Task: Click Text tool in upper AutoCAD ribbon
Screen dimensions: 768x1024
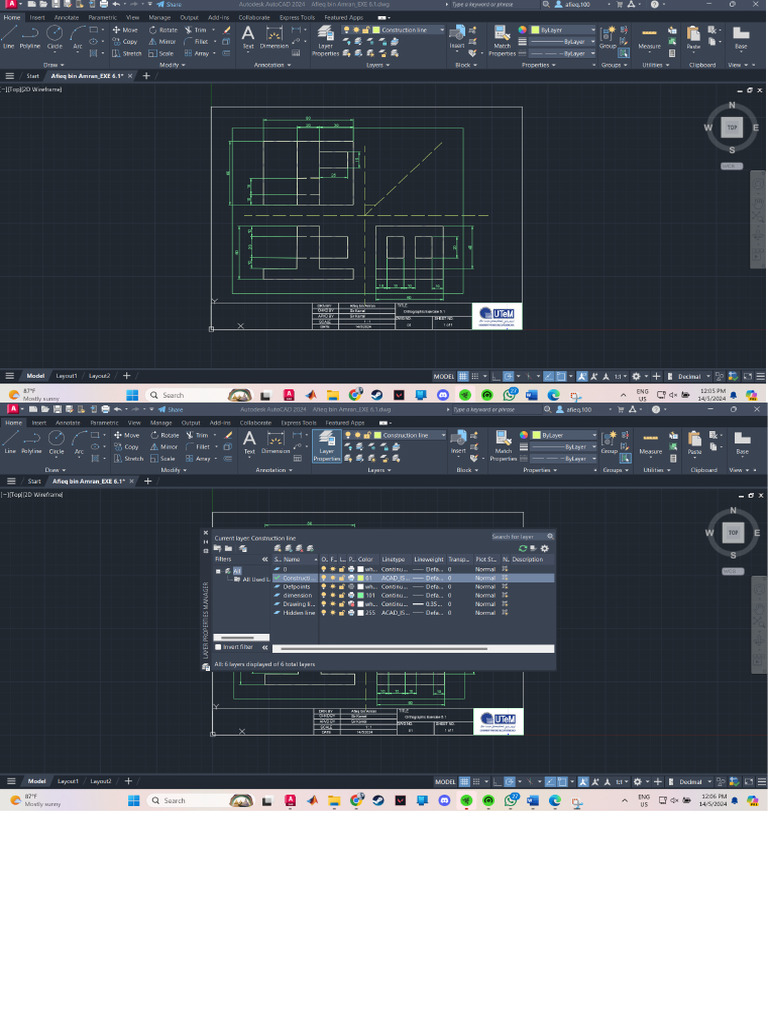Action: point(248,37)
